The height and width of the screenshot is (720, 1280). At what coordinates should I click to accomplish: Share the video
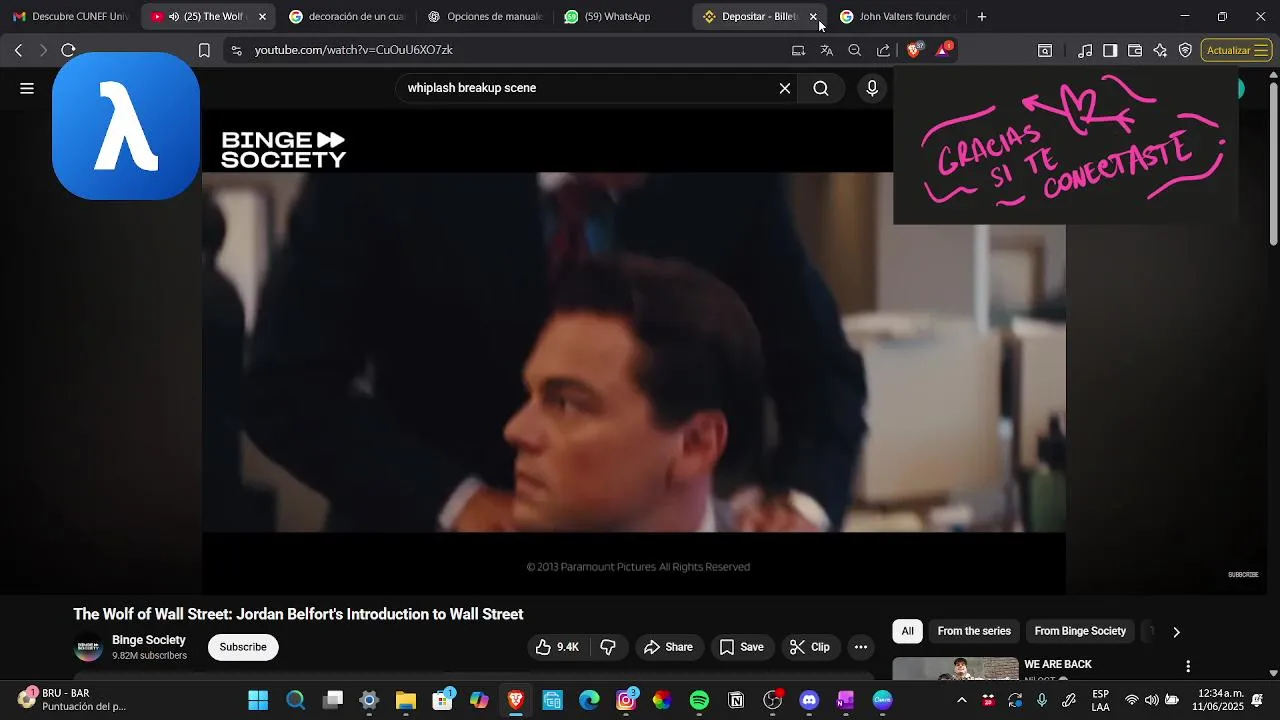(x=668, y=647)
